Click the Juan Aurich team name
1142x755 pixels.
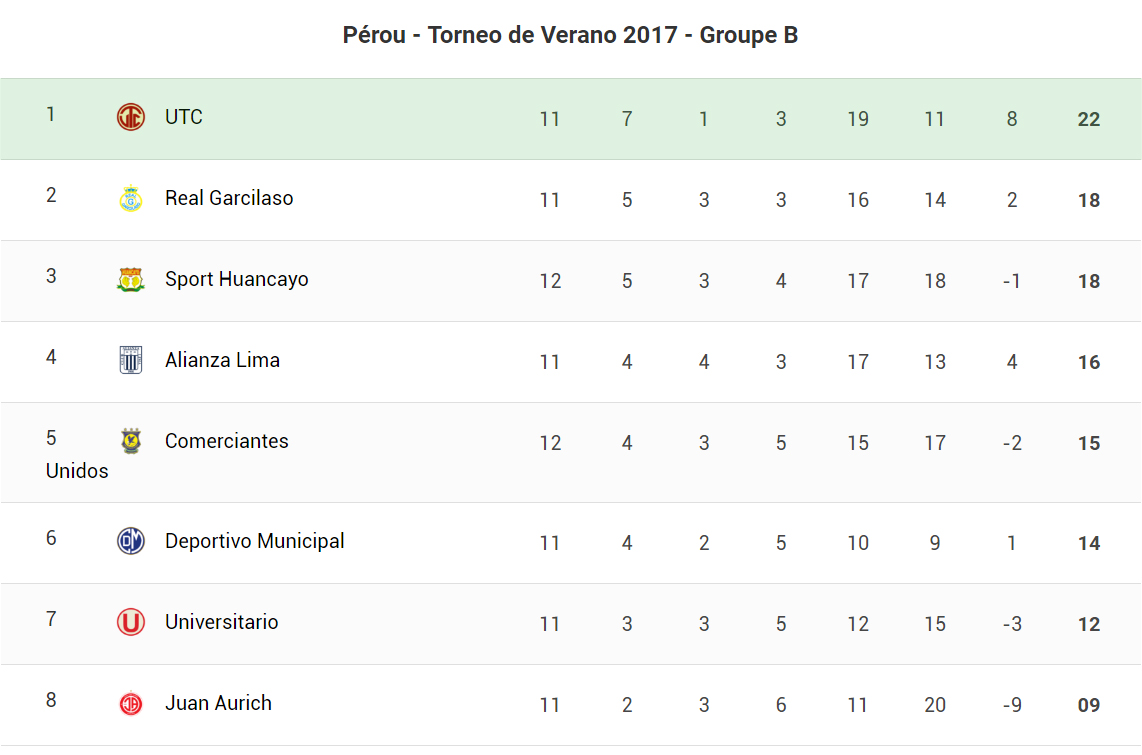pos(218,703)
